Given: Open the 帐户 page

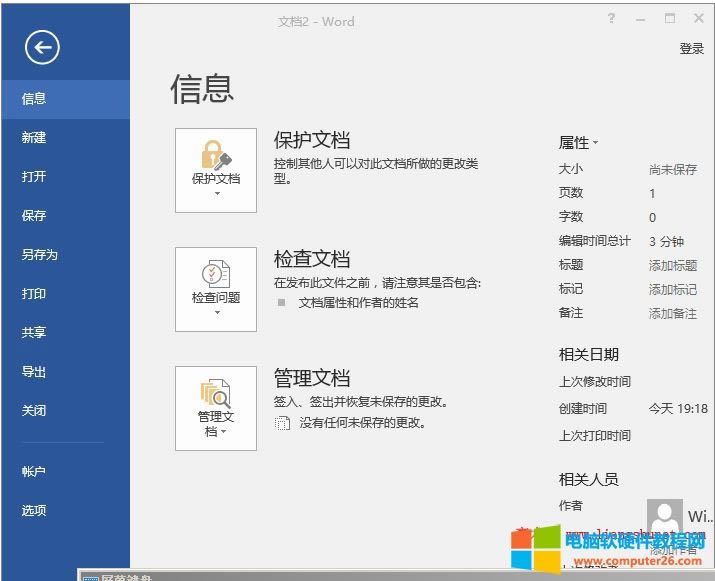Looking at the screenshot, I should coord(66,471).
